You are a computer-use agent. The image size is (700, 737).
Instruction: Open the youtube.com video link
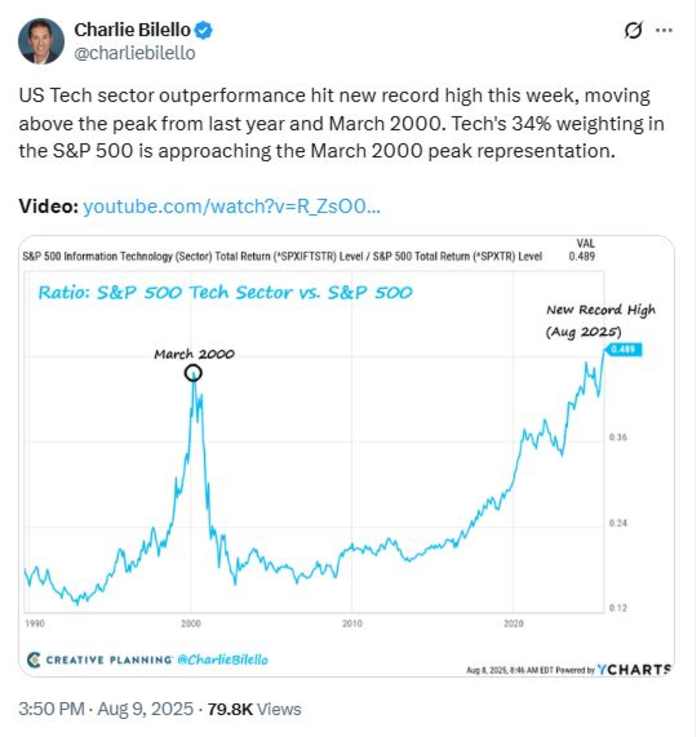click(x=231, y=207)
